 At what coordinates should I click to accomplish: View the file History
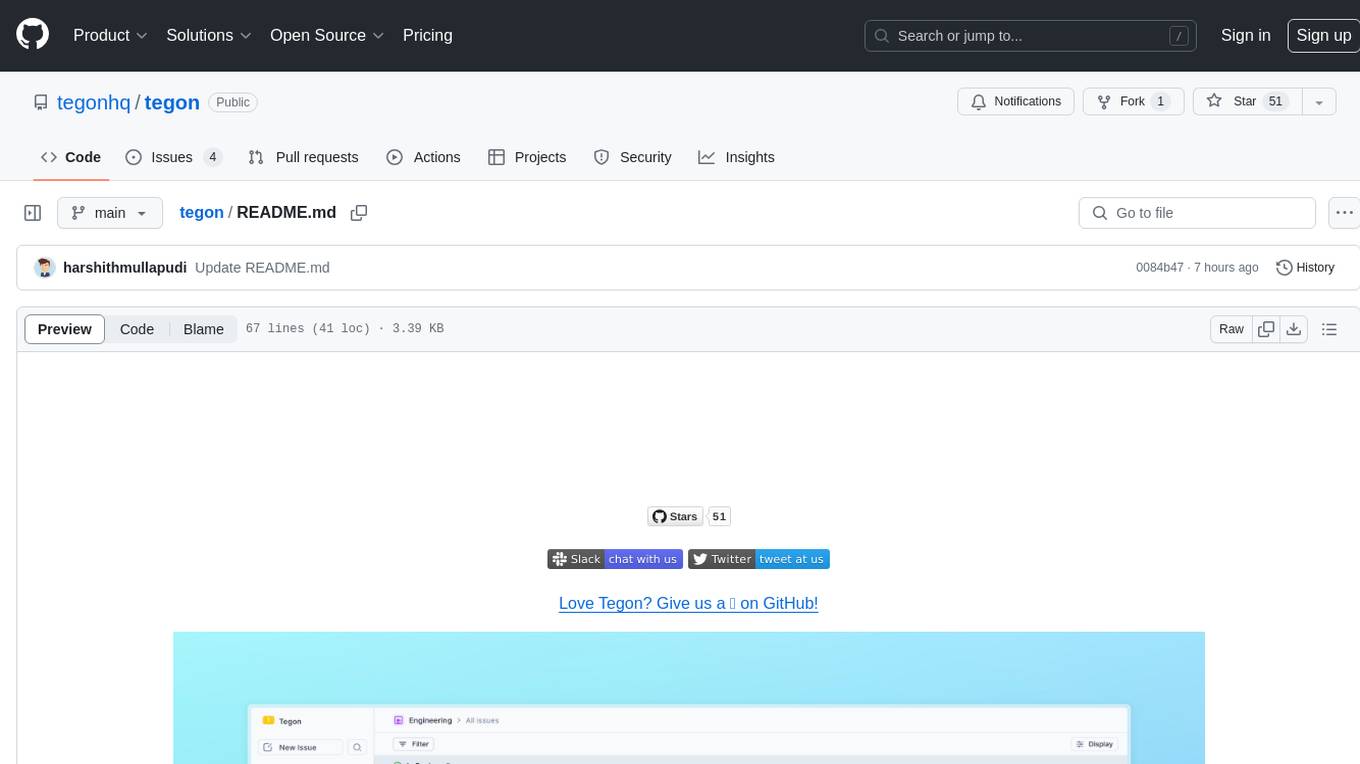1305,268
